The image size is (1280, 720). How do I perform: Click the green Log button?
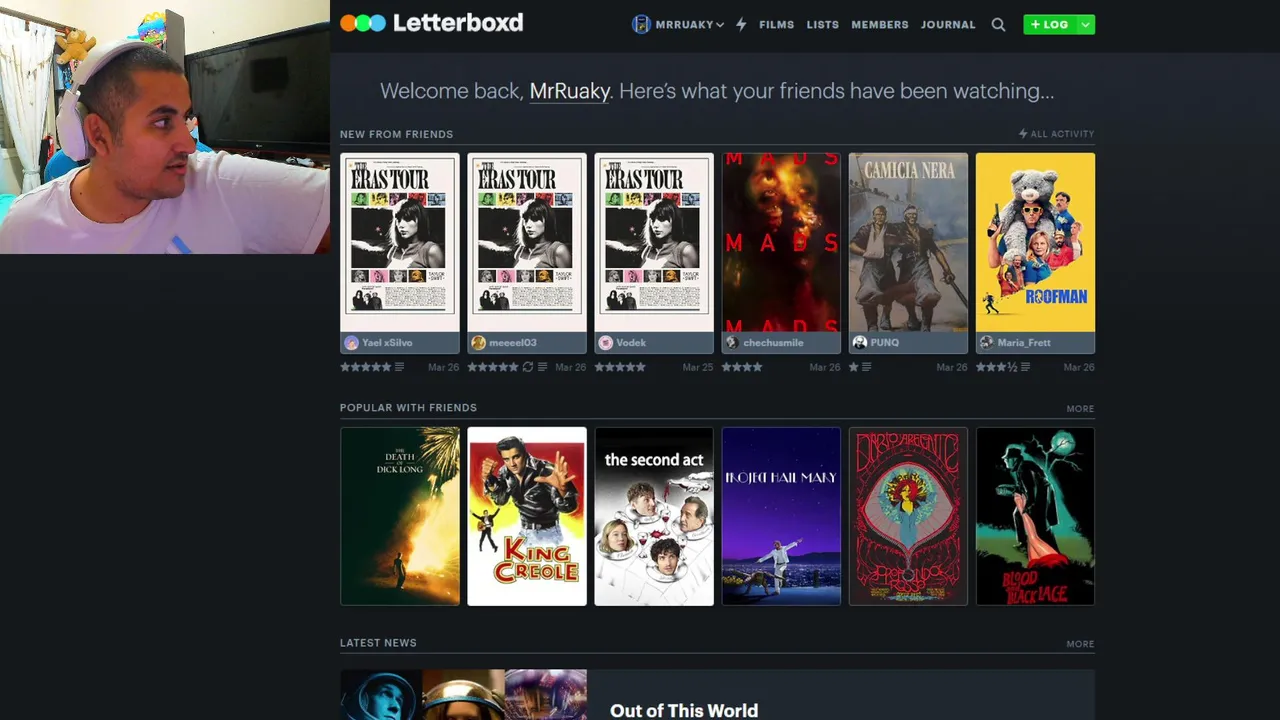click(1049, 24)
